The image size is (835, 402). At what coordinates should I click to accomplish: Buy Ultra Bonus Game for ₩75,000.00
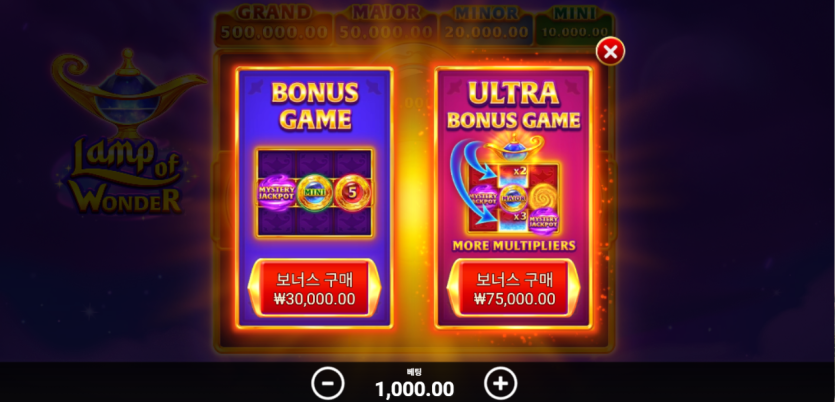514,289
